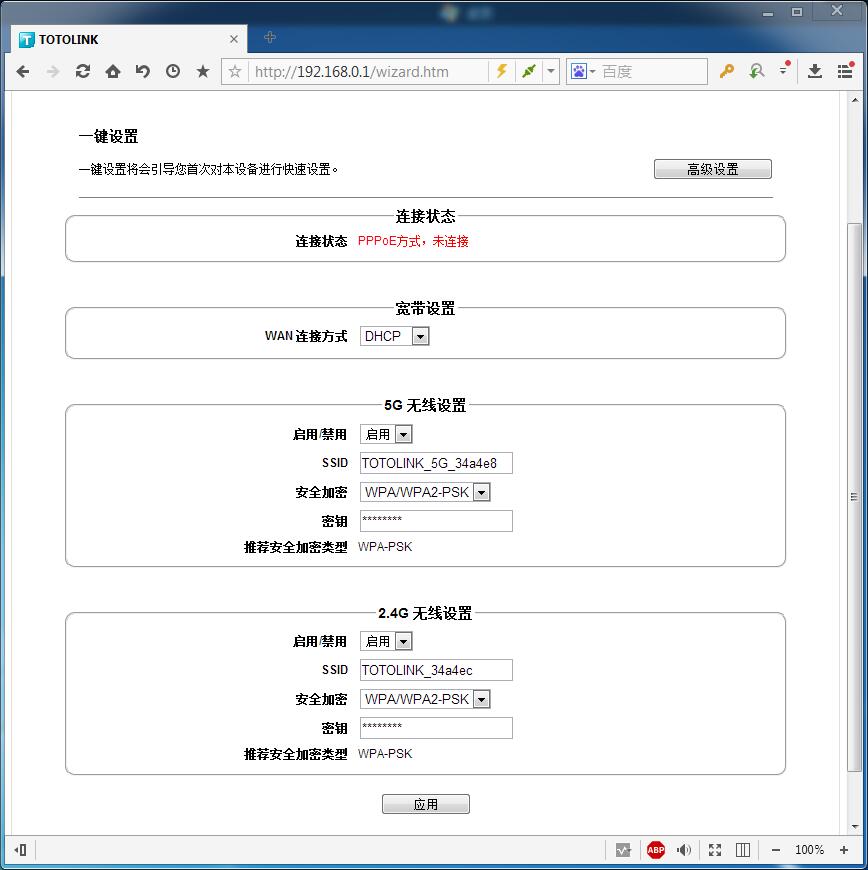Viewport: 868px width, 870px height.
Task: Enter fullscreen using the status bar icon
Action: click(x=715, y=850)
